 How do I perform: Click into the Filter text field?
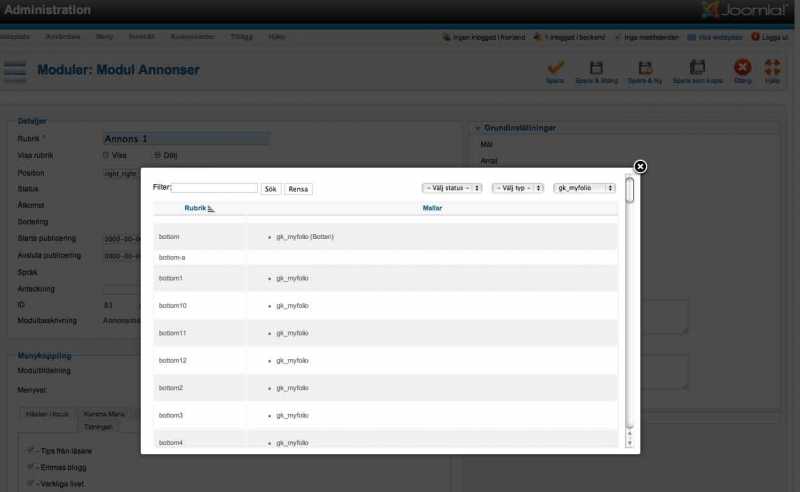pyautogui.click(x=214, y=188)
